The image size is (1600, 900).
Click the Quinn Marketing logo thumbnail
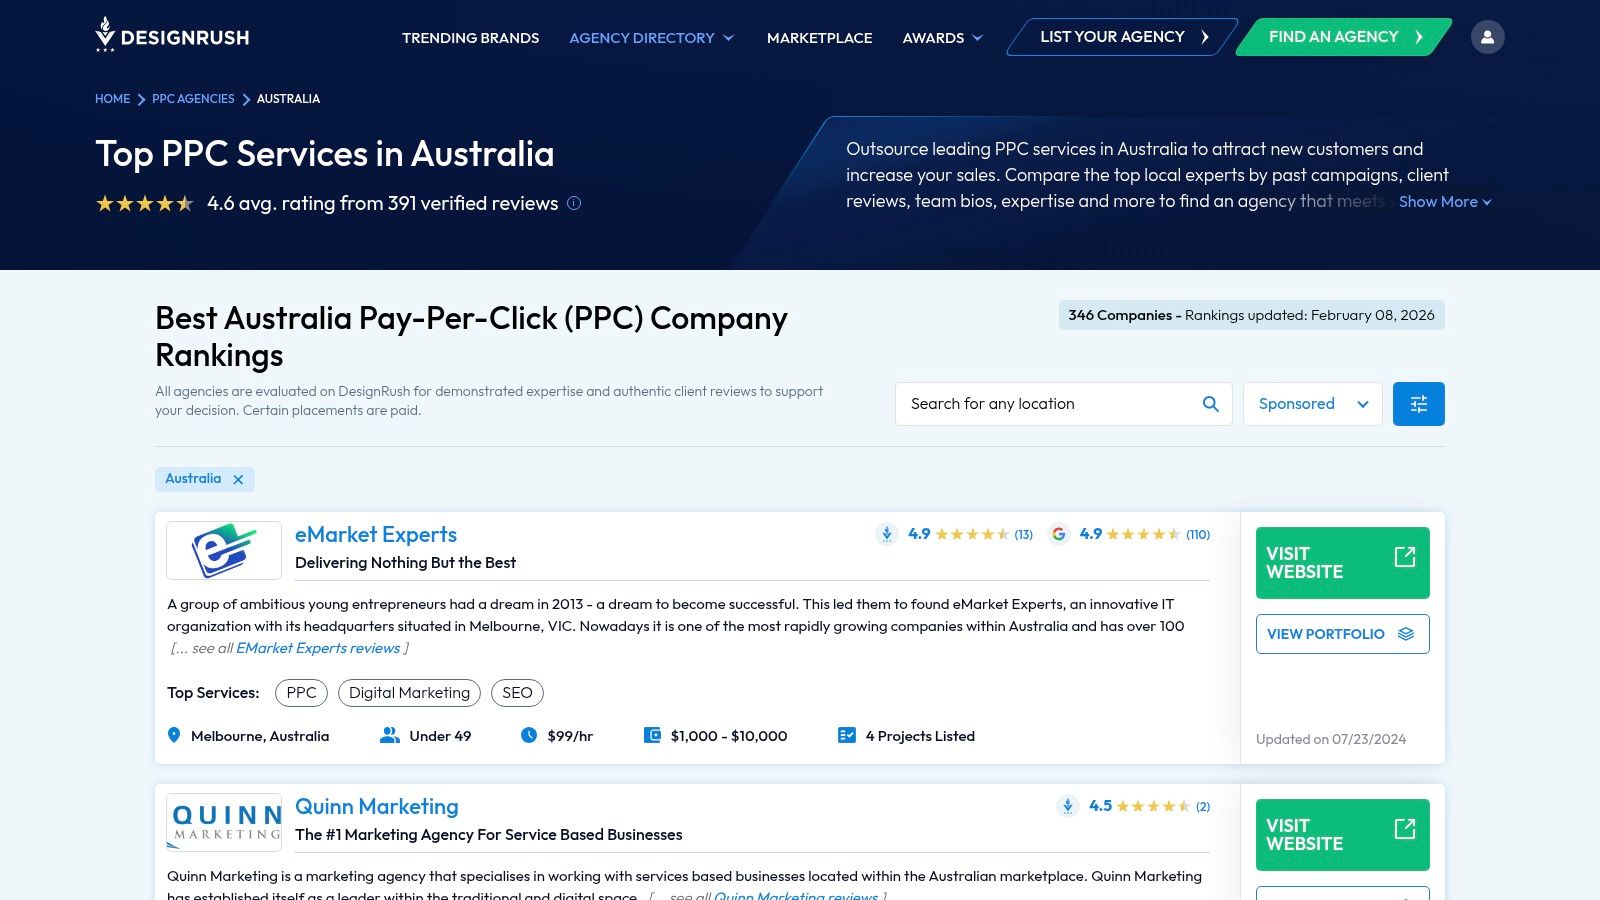[224, 823]
